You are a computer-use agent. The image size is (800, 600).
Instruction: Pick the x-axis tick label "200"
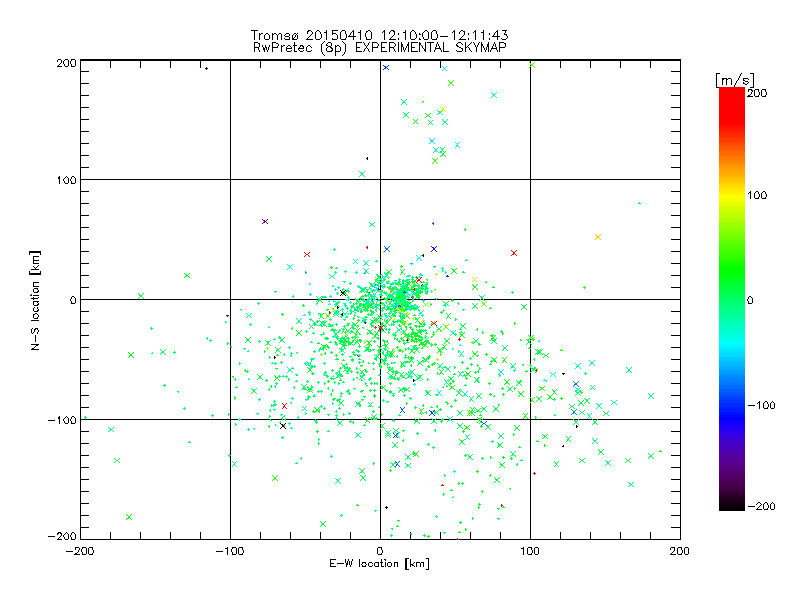[x=680, y=551]
